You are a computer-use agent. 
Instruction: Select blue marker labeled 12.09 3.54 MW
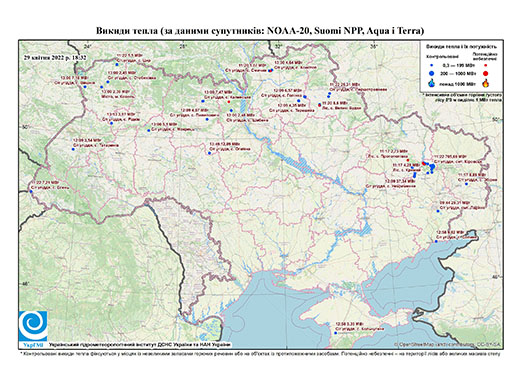point(73,149)
